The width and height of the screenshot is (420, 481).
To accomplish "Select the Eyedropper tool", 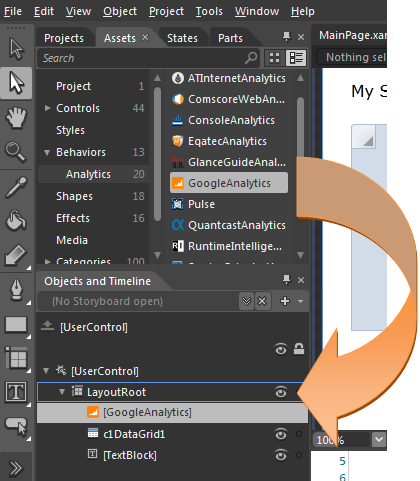I will click(x=16, y=187).
